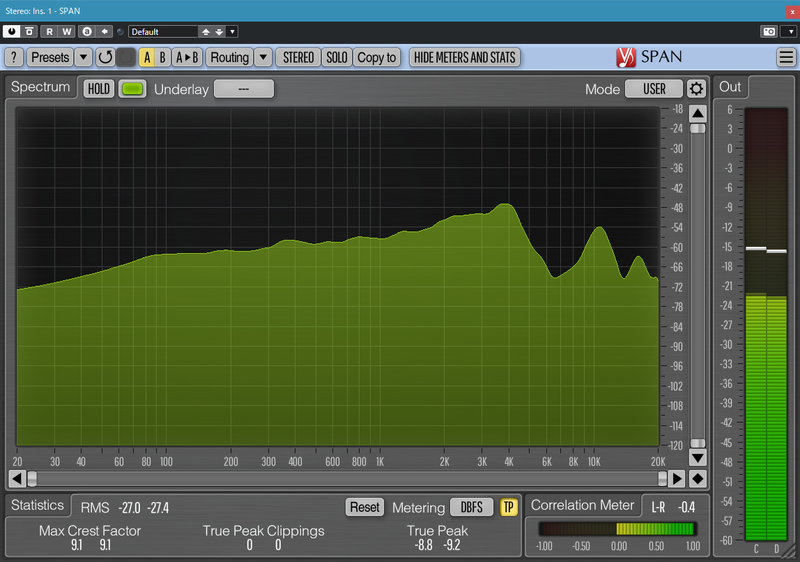This screenshot has width=800, height=562.
Task: Click the Max Crest Factor label
Action: pyautogui.click(x=90, y=531)
